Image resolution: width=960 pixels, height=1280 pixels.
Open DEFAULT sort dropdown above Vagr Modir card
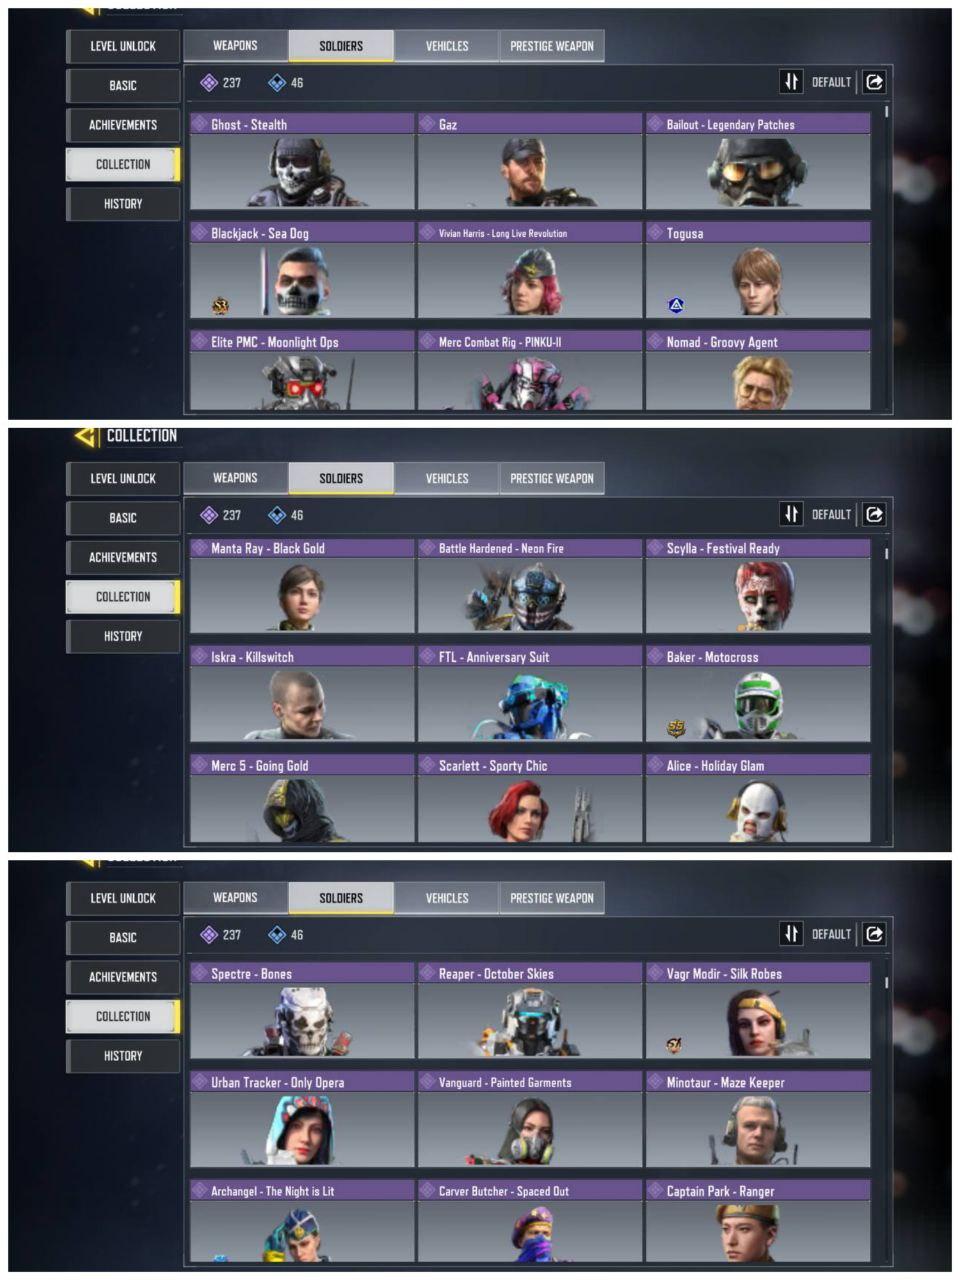(831, 934)
